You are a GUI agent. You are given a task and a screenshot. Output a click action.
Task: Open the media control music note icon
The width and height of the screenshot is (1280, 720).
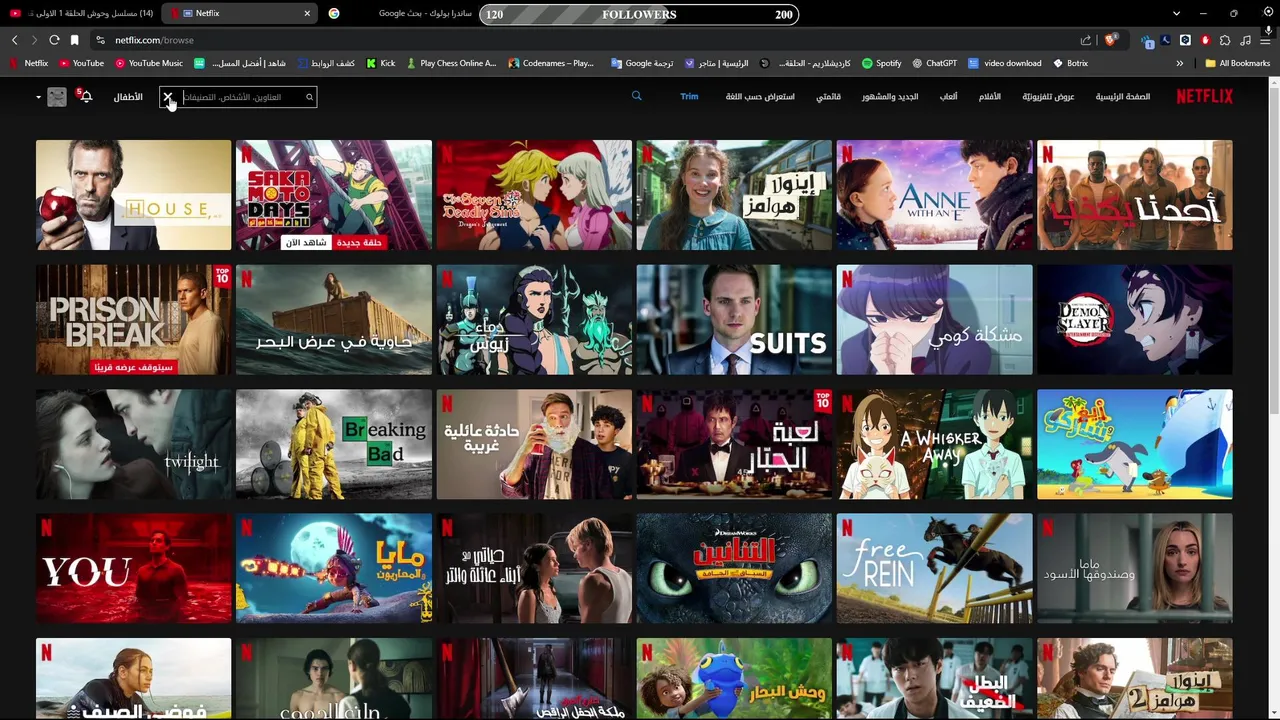(1245, 40)
